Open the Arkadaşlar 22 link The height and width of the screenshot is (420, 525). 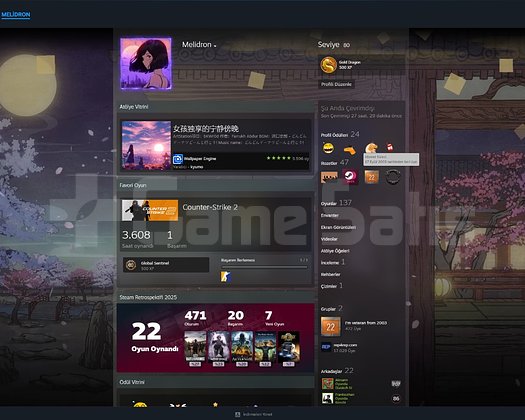click(x=337, y=371)
